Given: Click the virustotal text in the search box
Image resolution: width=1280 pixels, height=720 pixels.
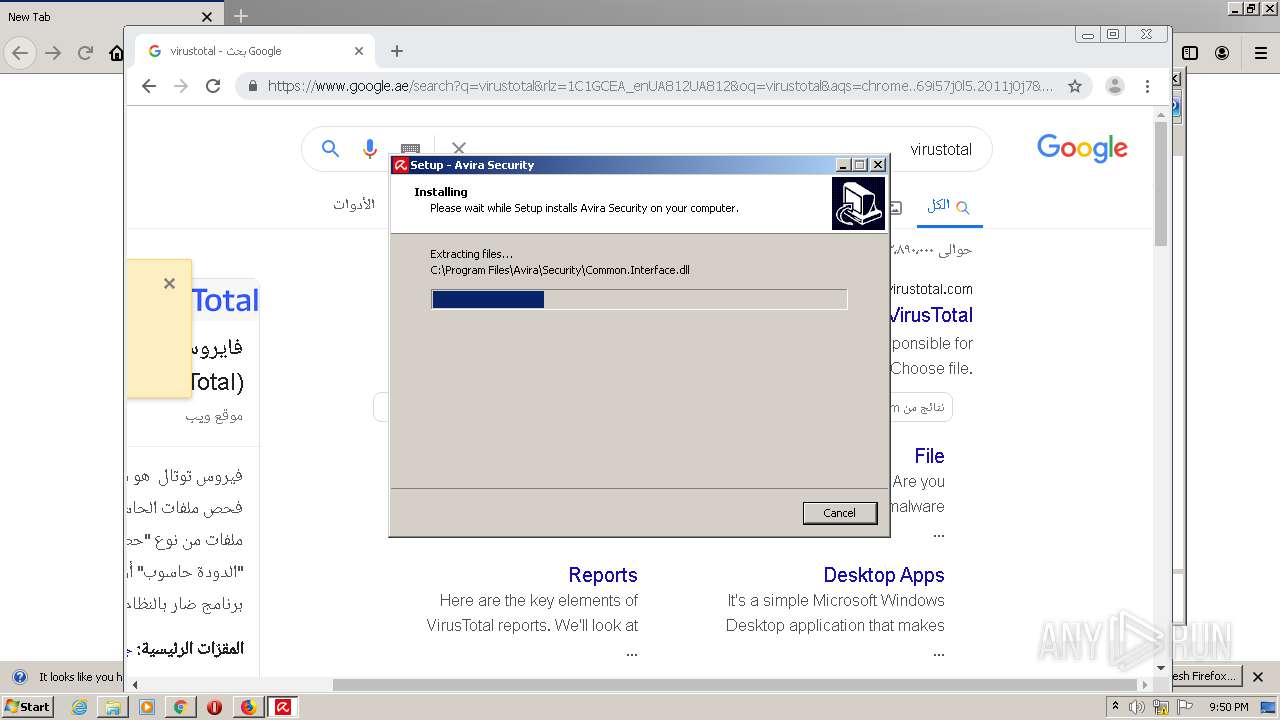Looking at the screenshot, I should click(941, 150).
